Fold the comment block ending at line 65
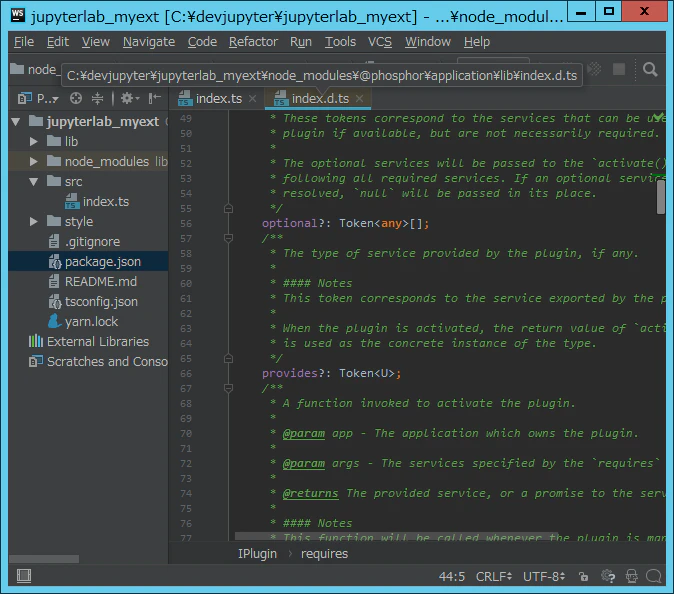 pyautogui.click(x=228, y=358)
